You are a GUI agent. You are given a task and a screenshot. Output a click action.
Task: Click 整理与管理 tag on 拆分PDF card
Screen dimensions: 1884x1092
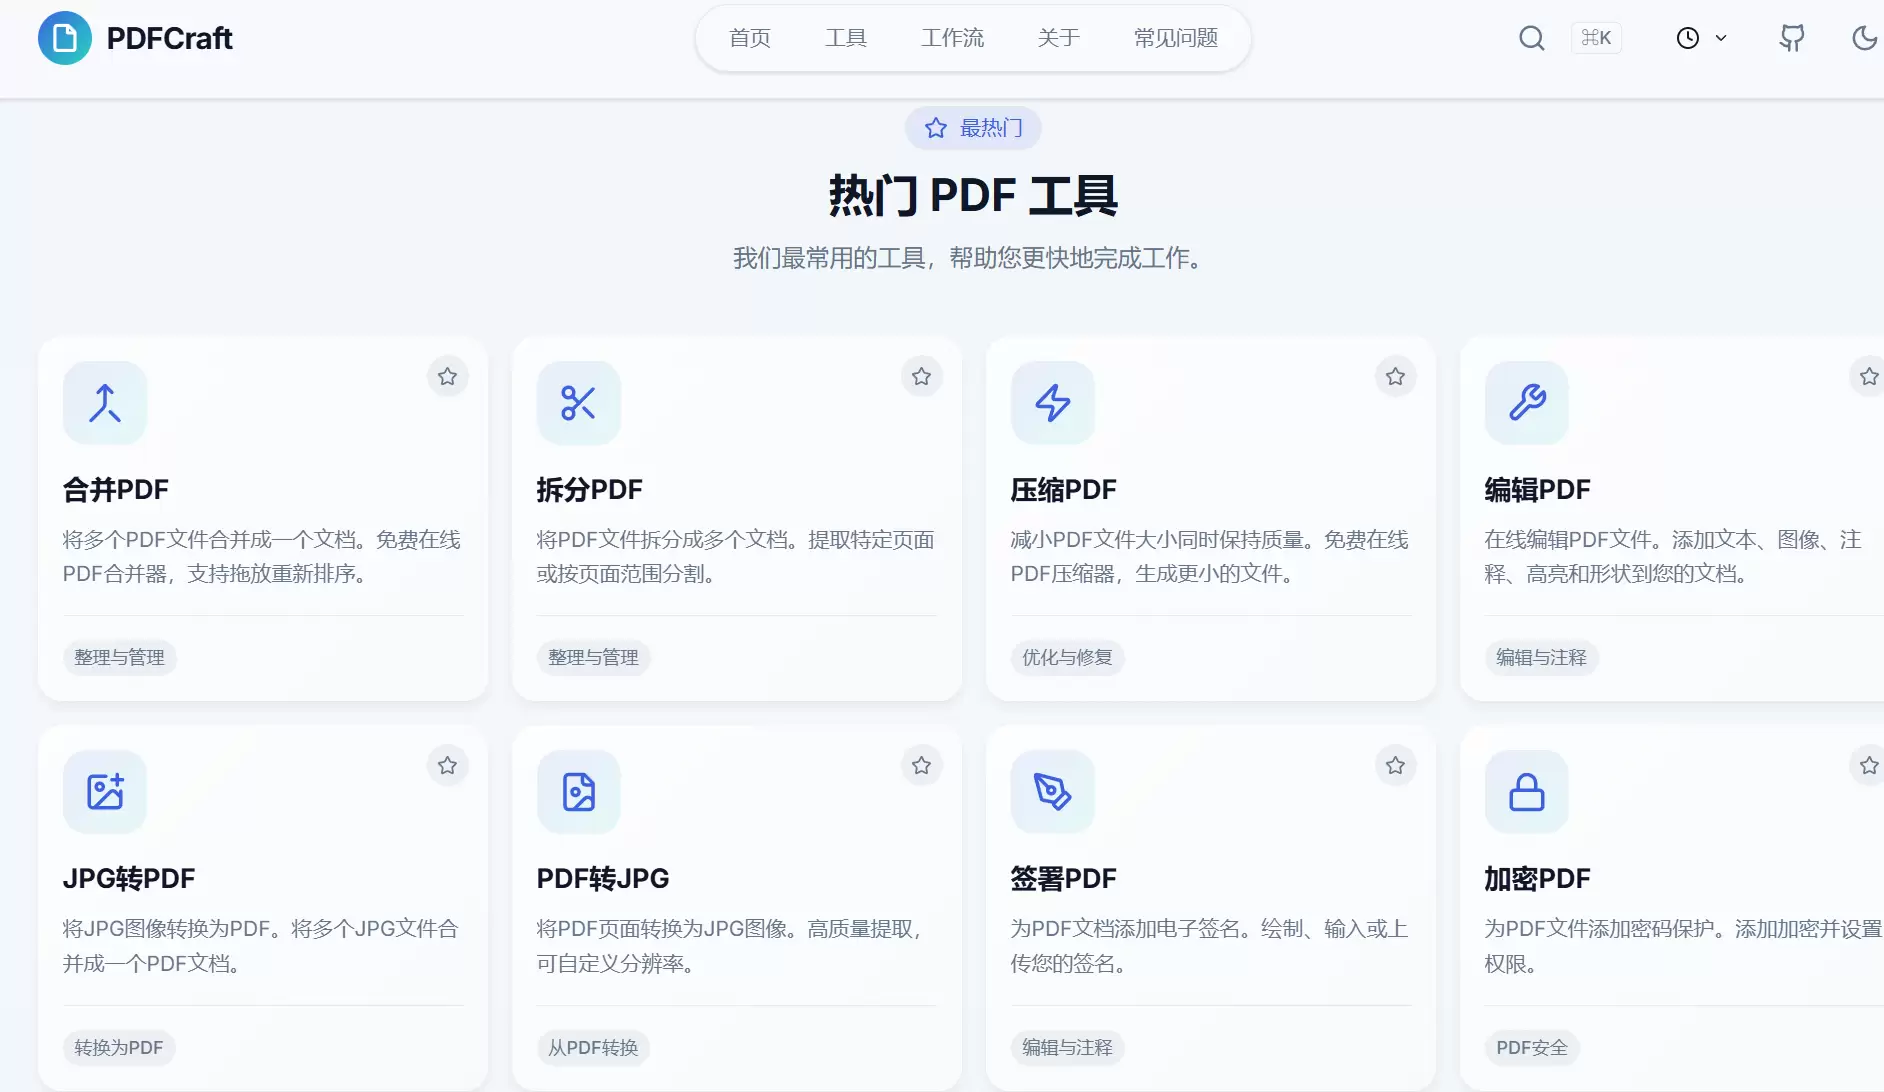tap(594, 658)
